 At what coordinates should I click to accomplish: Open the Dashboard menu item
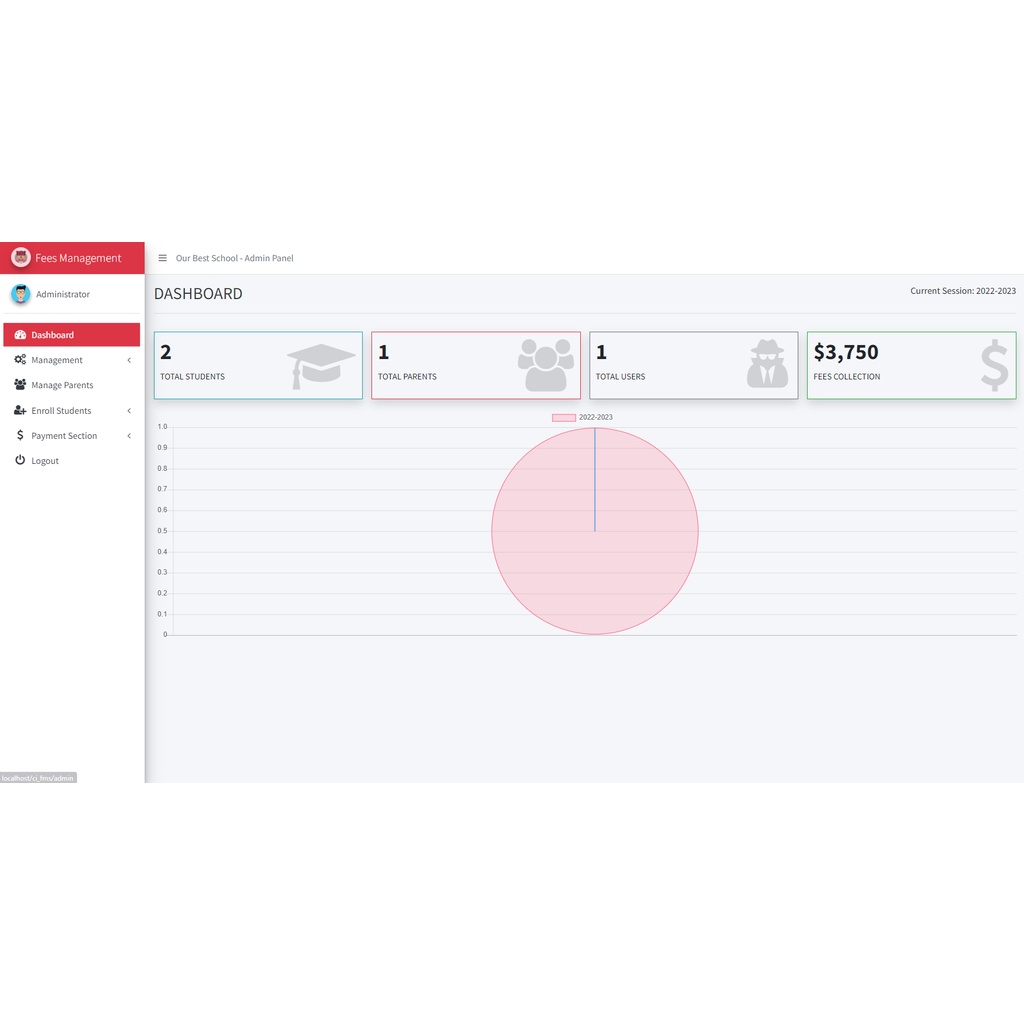coord(55,334)
